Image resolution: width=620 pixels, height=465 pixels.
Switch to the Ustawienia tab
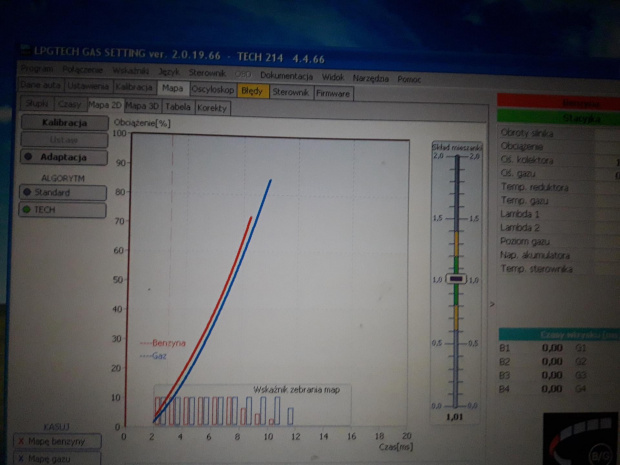(88, 86)
